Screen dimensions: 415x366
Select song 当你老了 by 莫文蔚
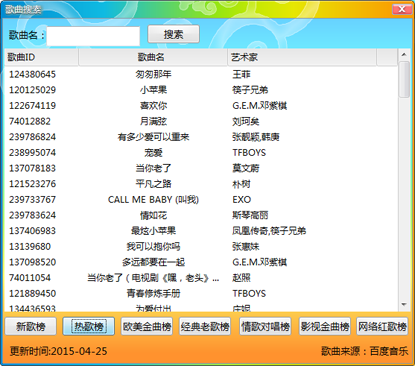pos(201,168)
